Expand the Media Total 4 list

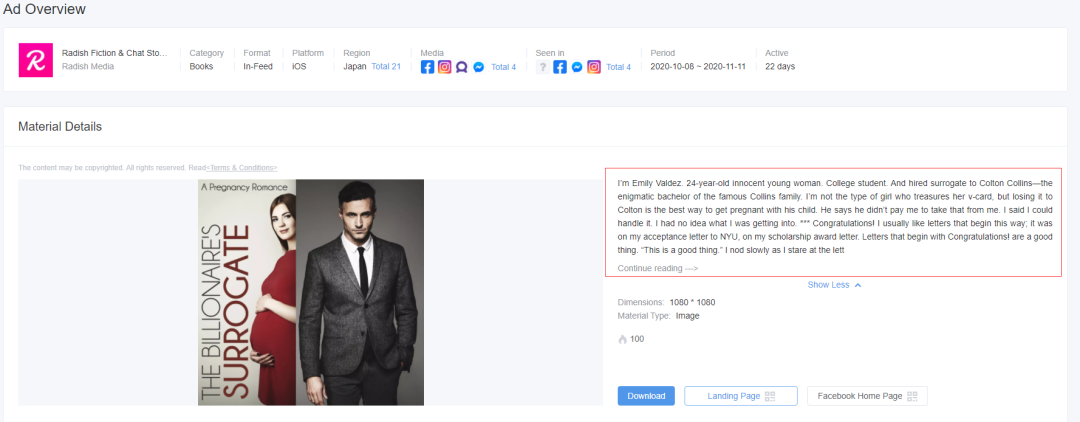point(504,67)
